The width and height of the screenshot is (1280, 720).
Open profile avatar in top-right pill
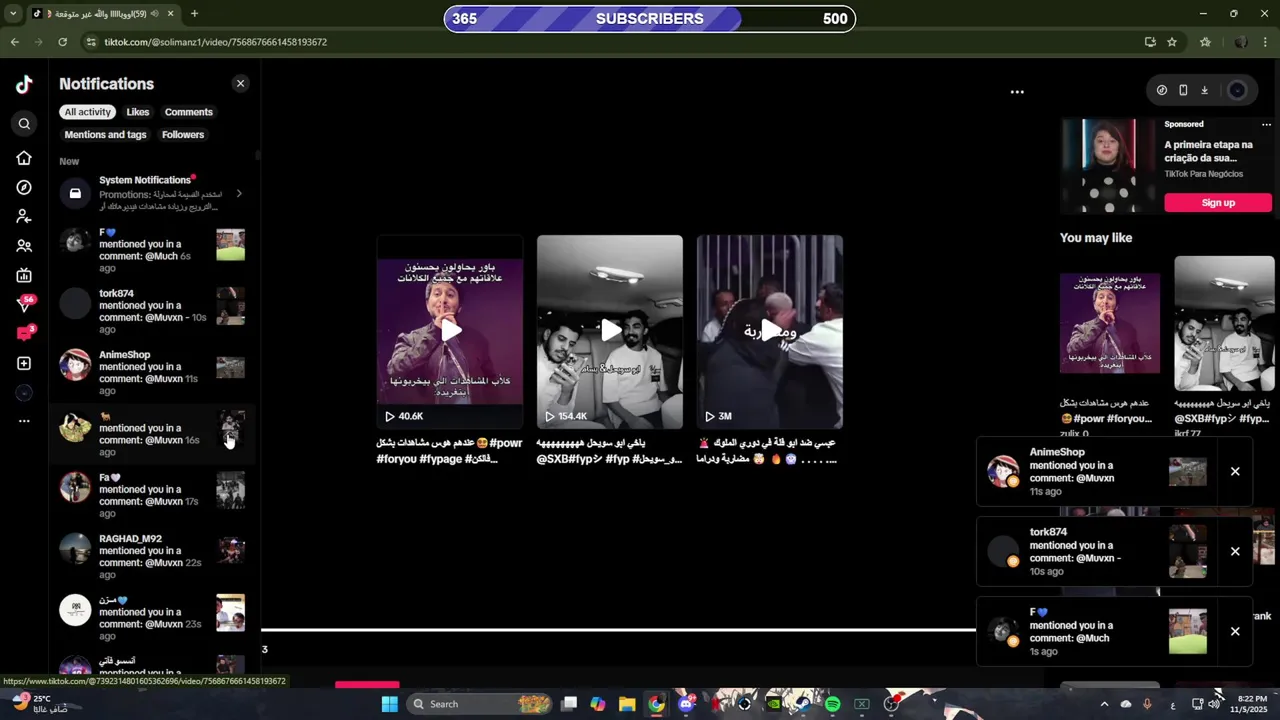(1237, 90)
